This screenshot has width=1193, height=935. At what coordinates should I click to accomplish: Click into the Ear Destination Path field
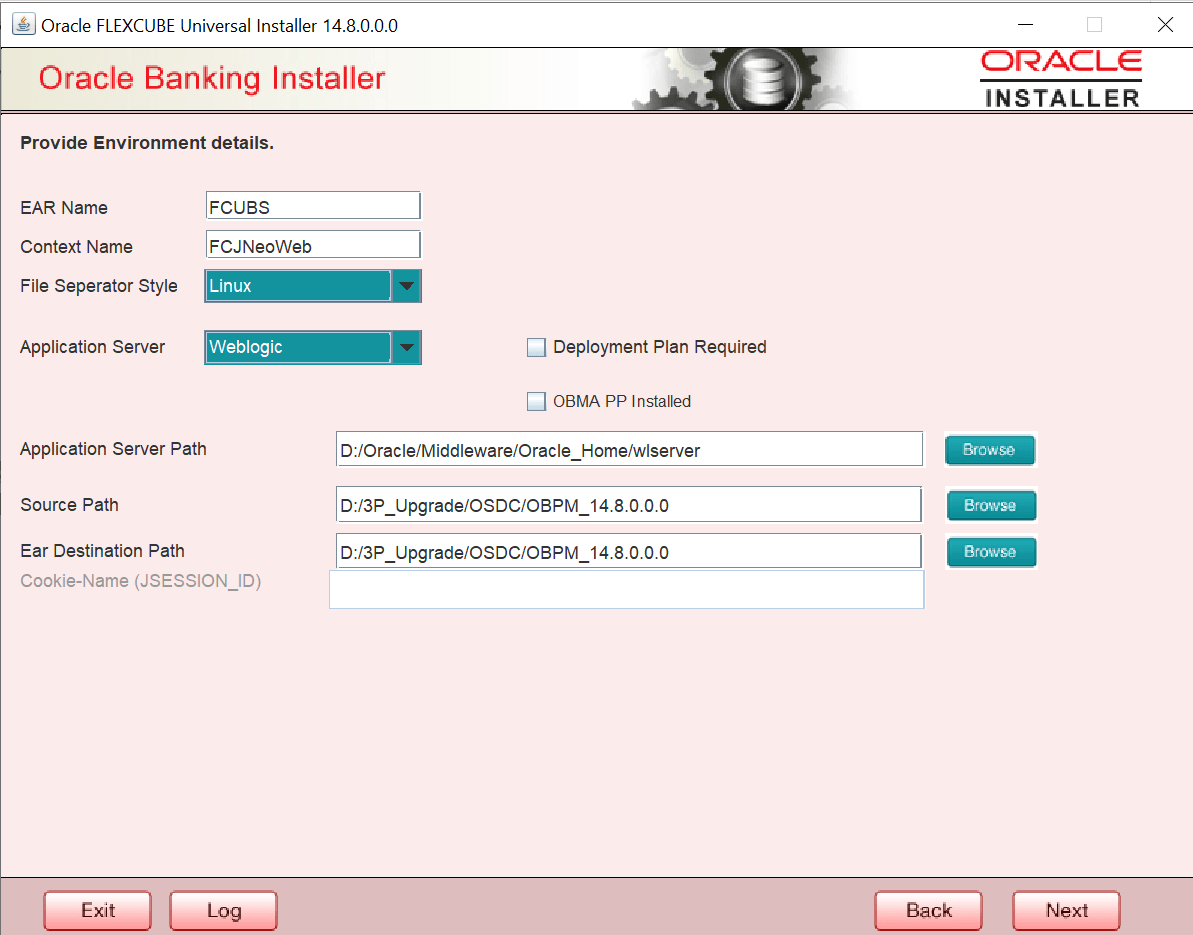tap(628, 552)
